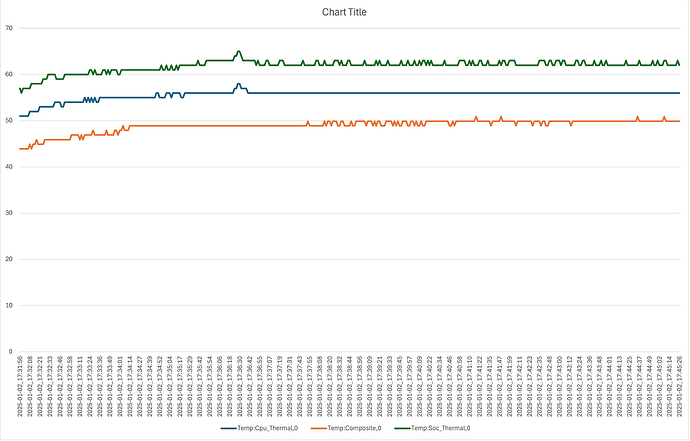Screen dimensions: 690x441
Task: Click x-axis label 2025-01-02_17:37:07
Action: point(270,386)
